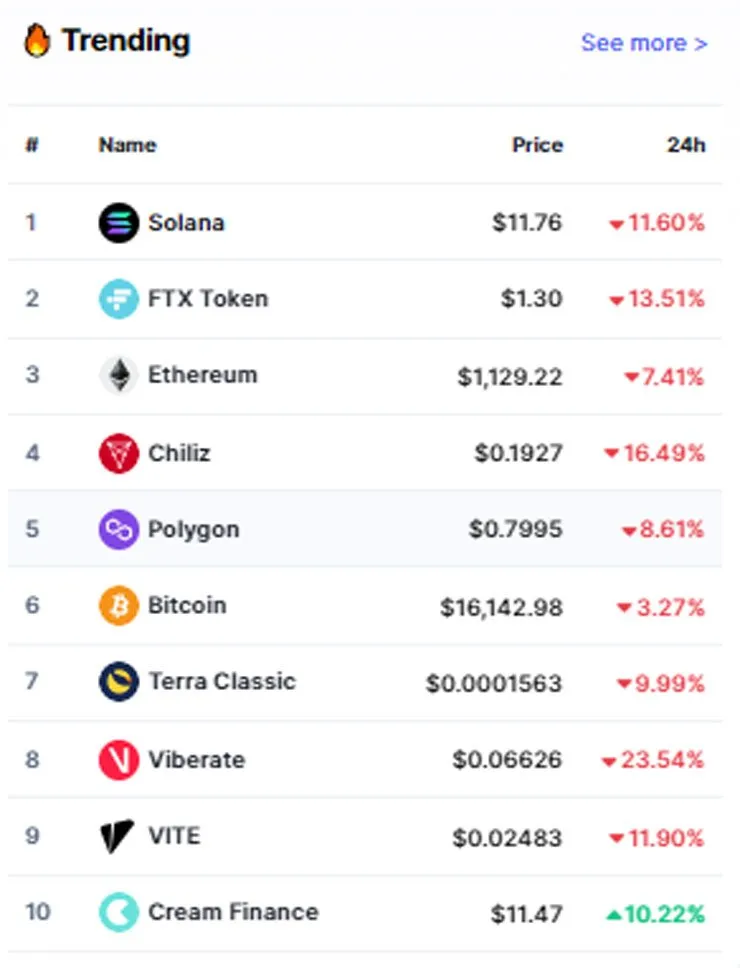Click the Ethereum diamond logo
Screen dimensions: 740x968
[x=118, y=375]
